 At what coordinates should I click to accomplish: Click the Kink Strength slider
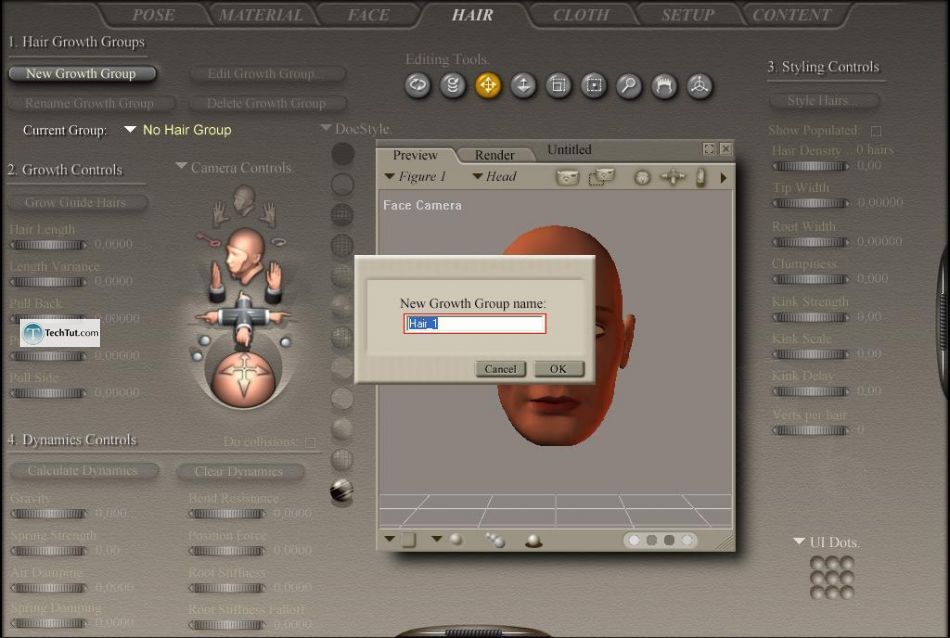click(810, 317)
